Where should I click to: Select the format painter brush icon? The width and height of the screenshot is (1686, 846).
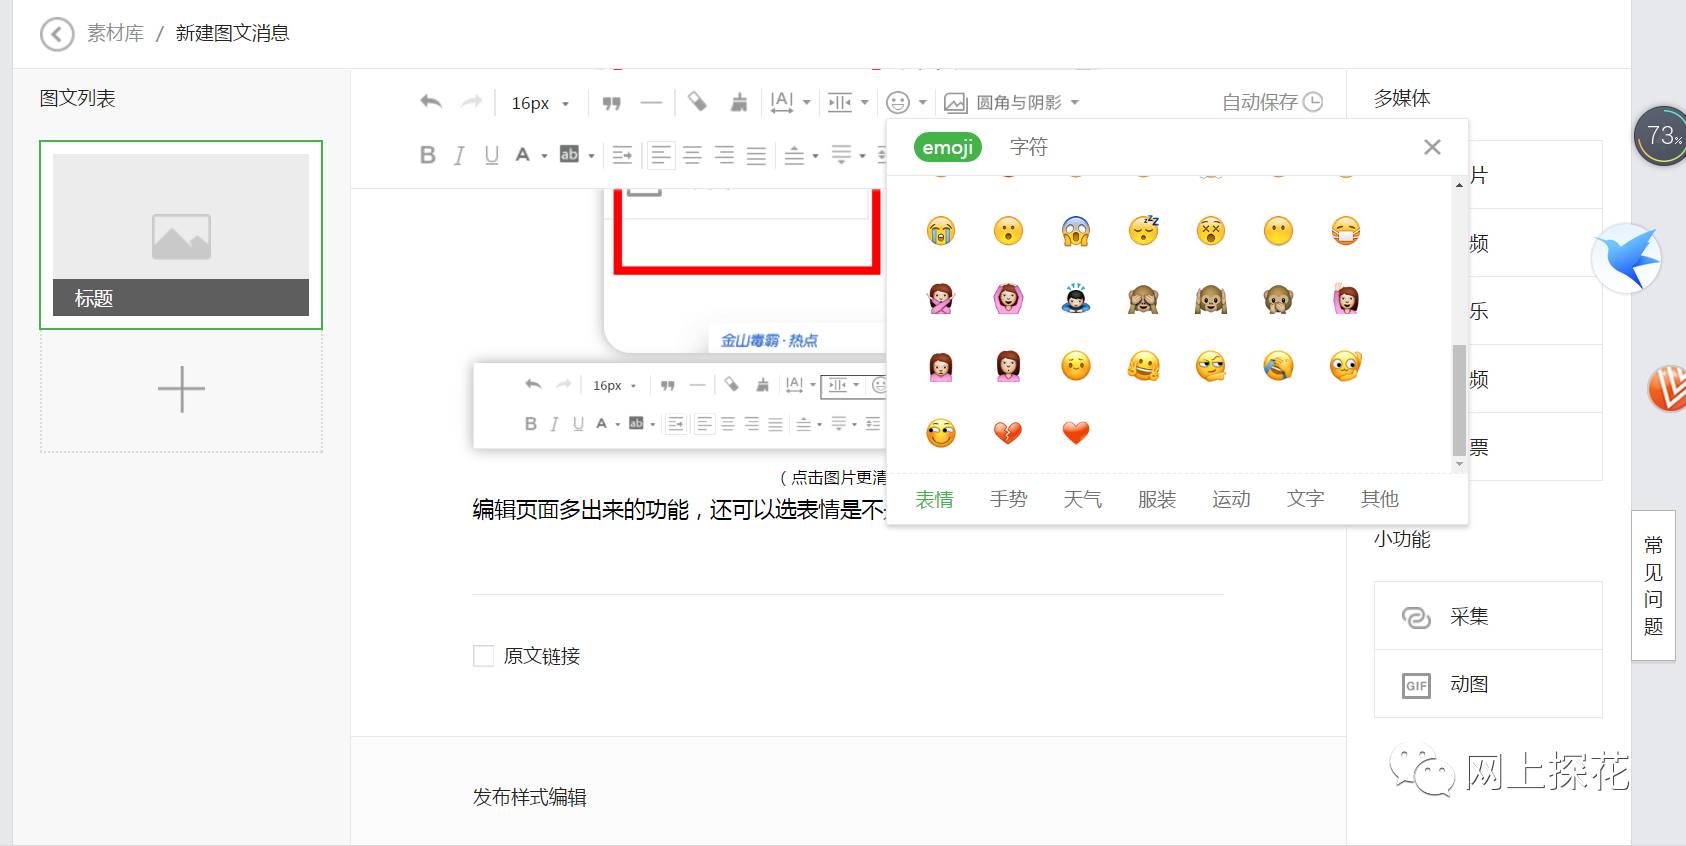(739, 102)
